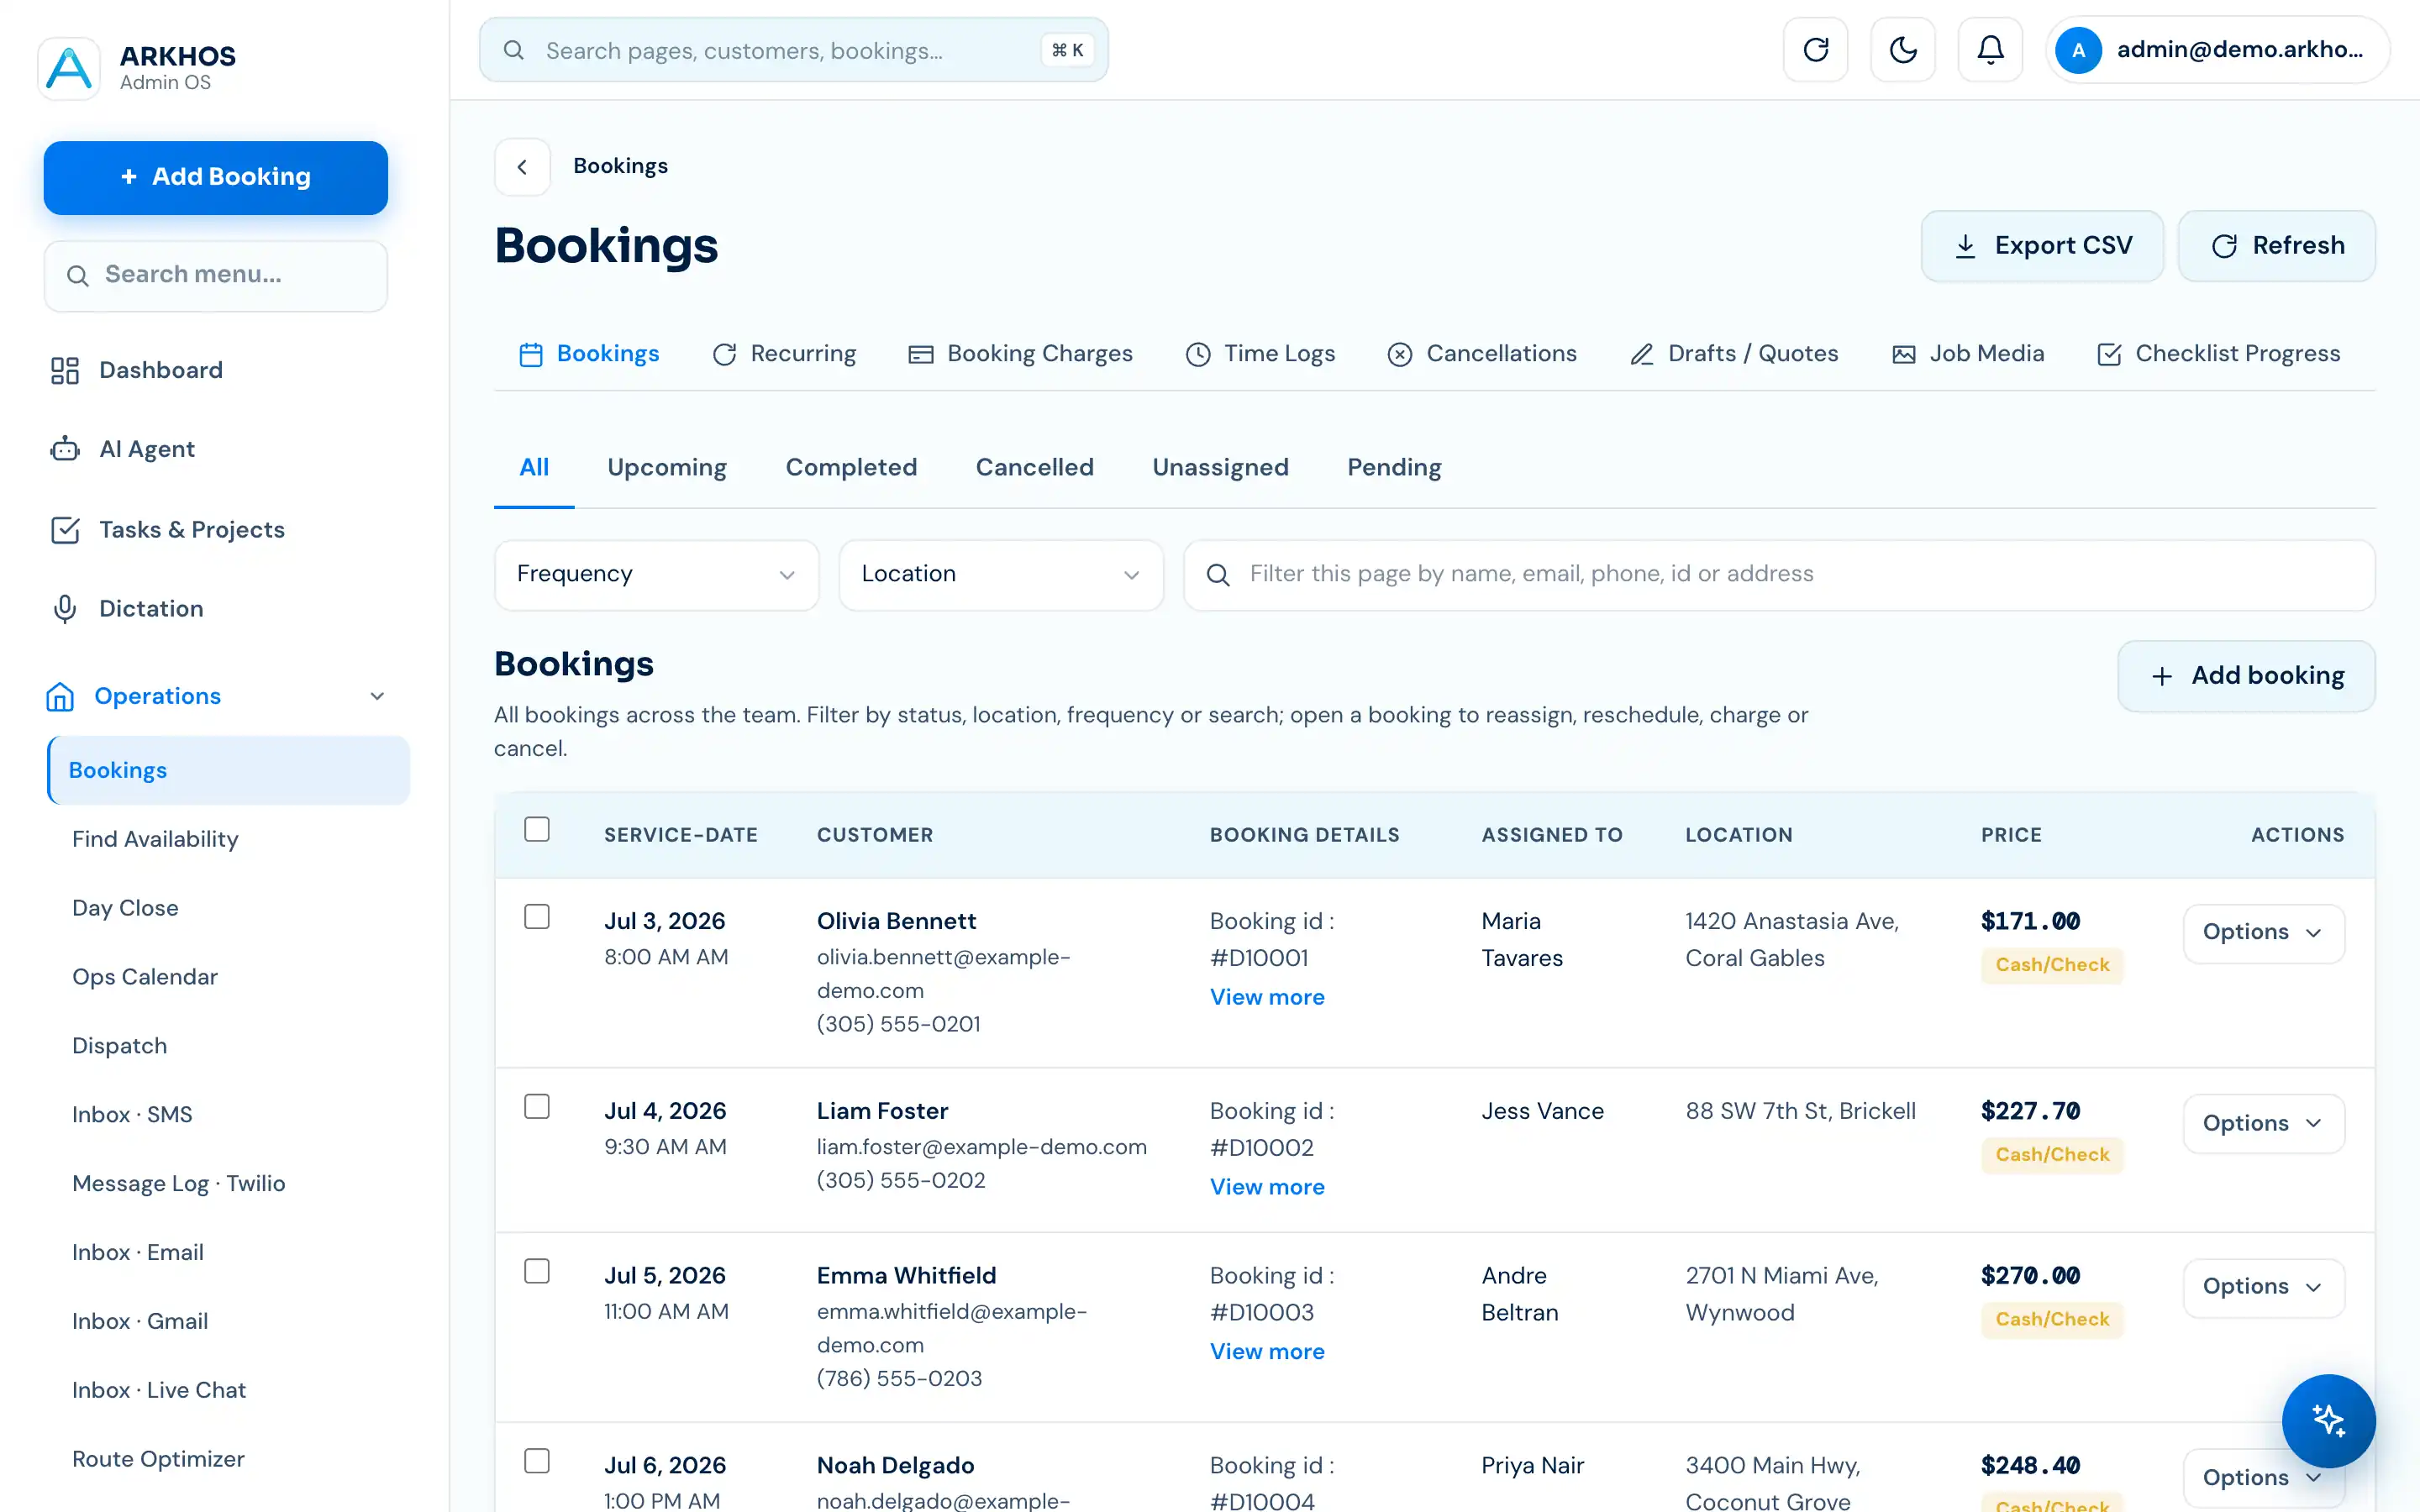
Task: Open Options for booking #D10002
Action: [x=2263, y=1124]
